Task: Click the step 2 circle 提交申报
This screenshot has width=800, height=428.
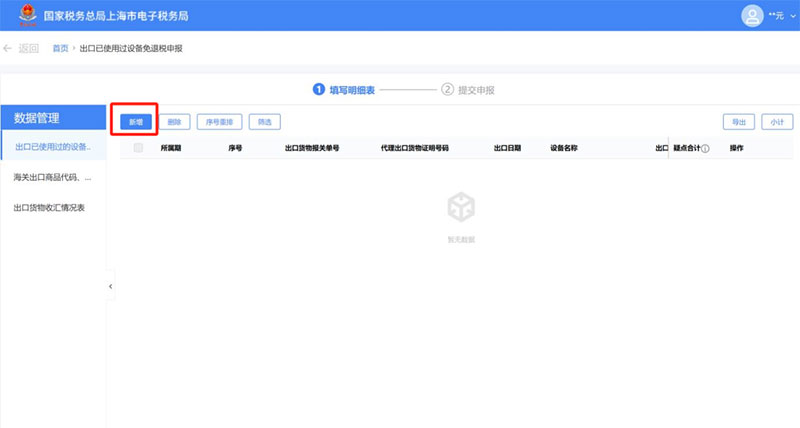Action: pos(448,90)
